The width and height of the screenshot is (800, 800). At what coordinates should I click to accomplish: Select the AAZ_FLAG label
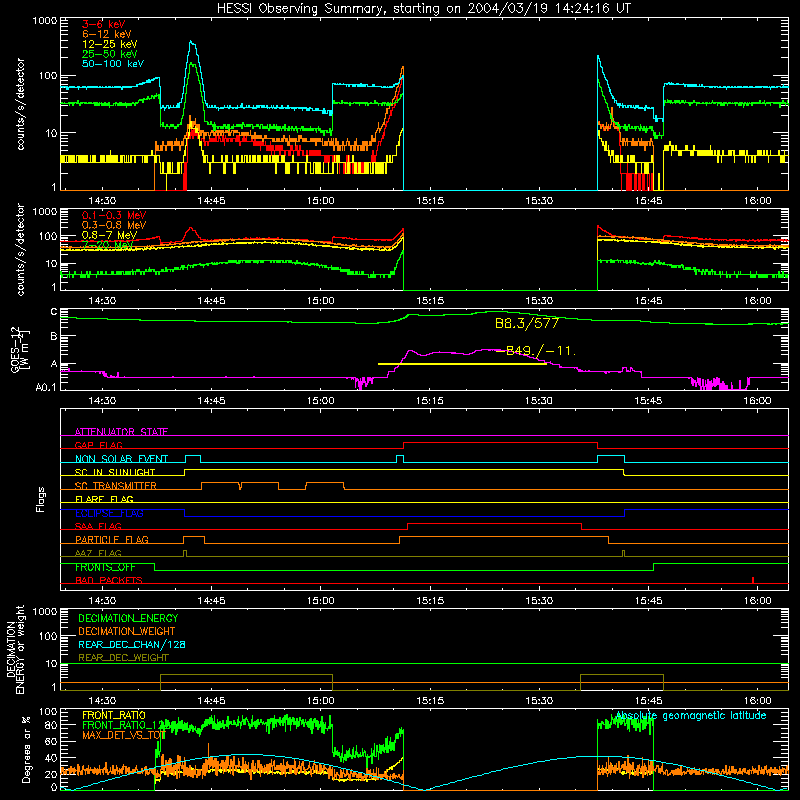coord(98,553)
